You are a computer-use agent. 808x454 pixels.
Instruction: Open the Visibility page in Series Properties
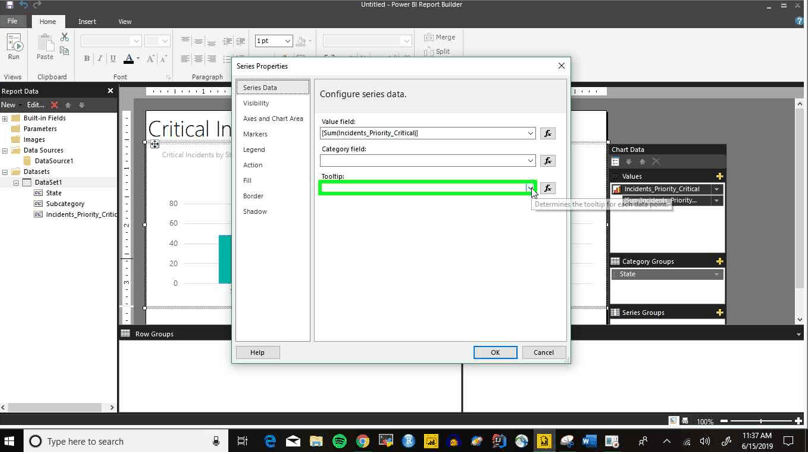256,103
